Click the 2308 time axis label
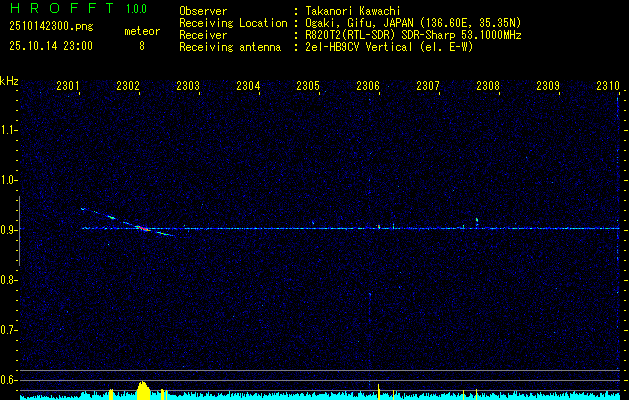This screenshot has width=629, height=400. coord(488,85)
